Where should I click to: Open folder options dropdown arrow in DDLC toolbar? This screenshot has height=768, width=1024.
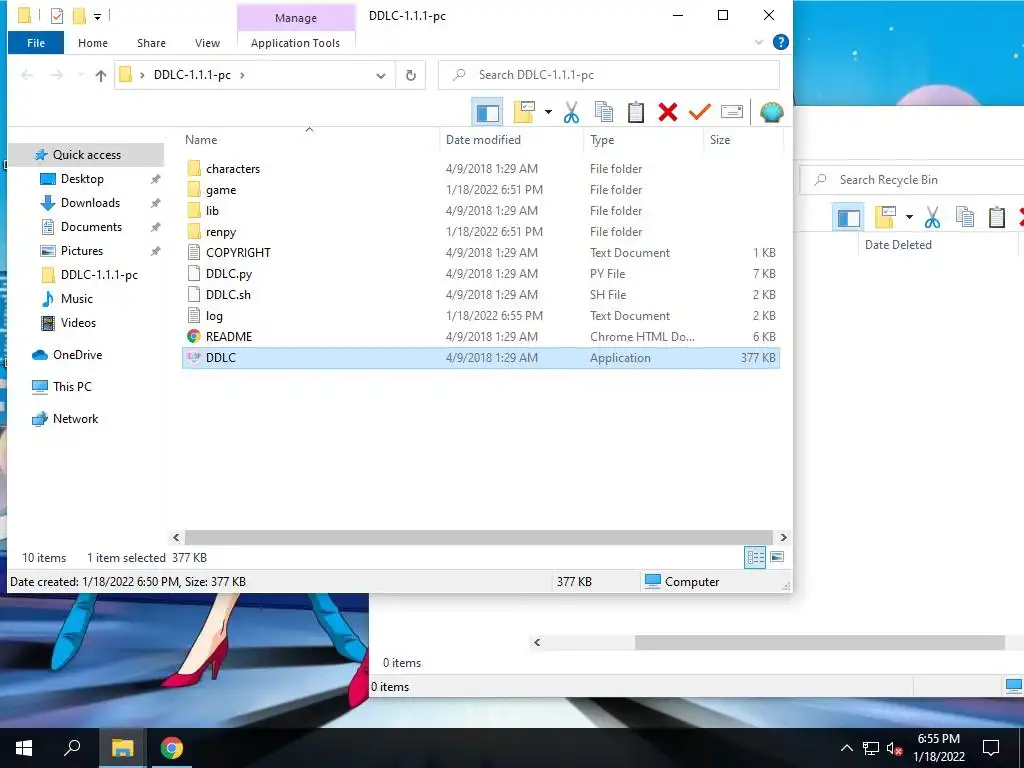548,112
